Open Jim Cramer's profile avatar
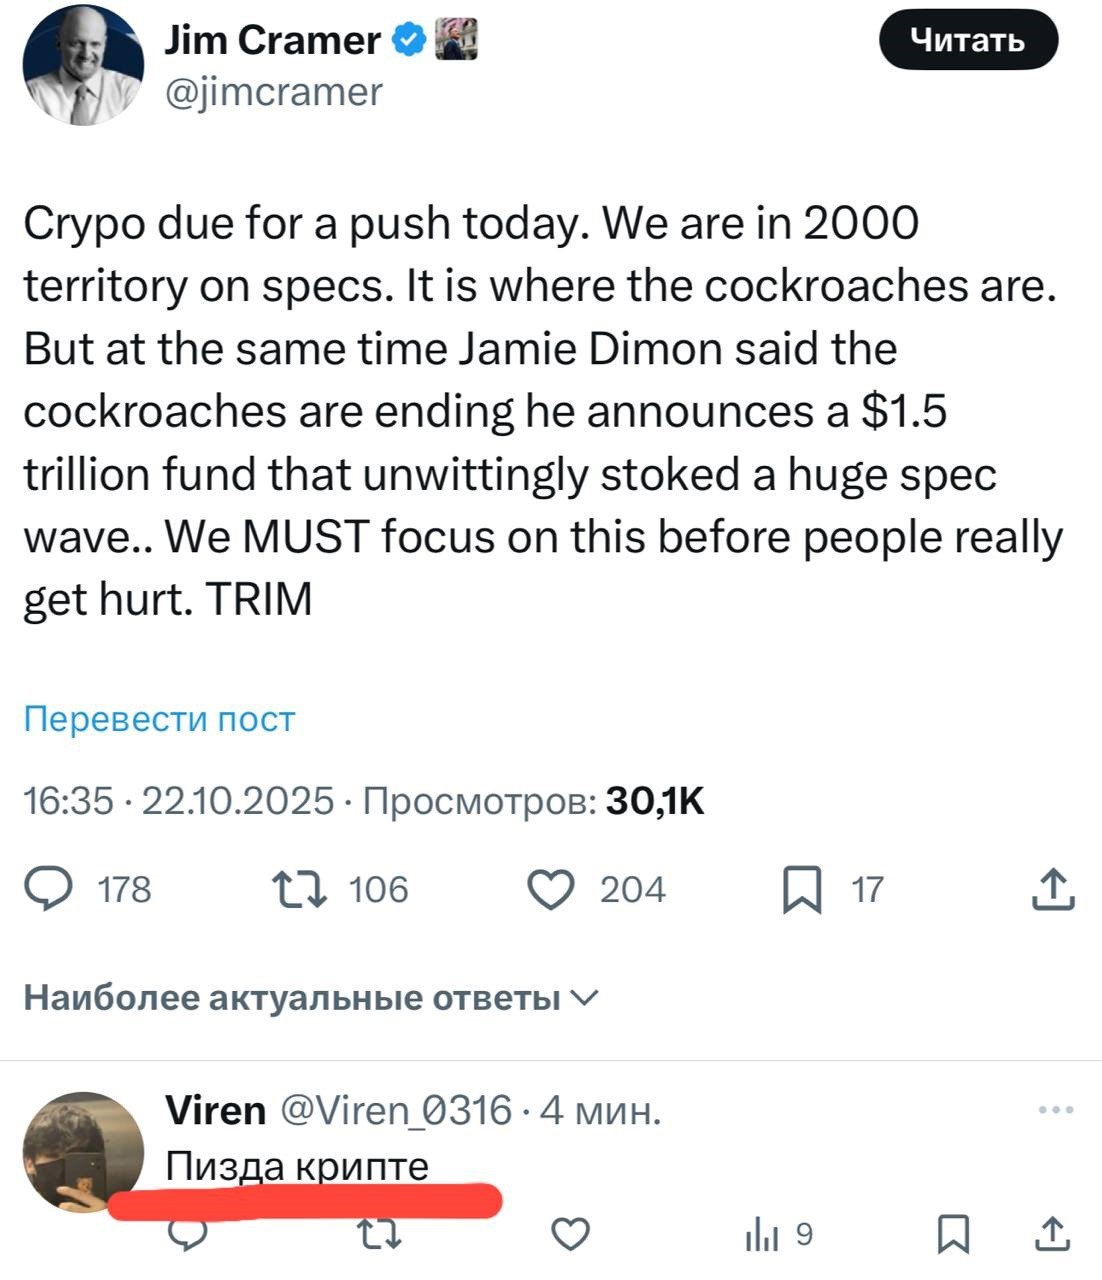This screenshot has height=1280, width=1102. coord(83,65)
